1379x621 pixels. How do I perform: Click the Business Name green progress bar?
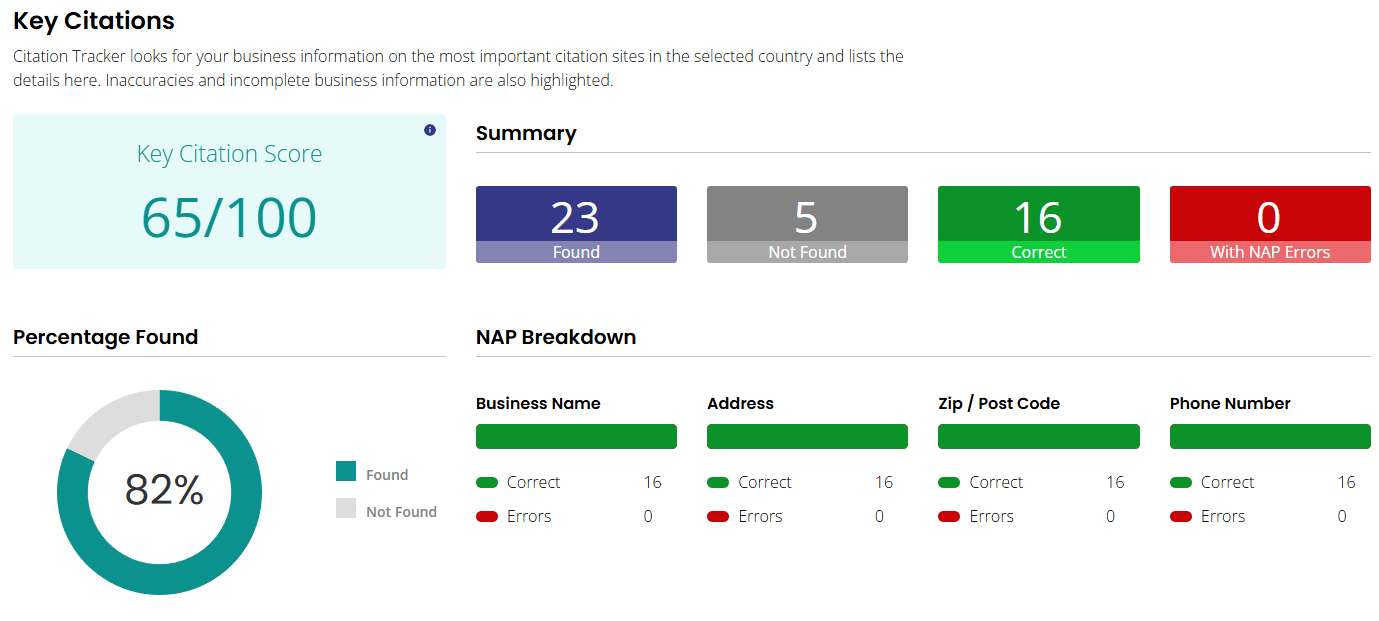pos(576,437)
